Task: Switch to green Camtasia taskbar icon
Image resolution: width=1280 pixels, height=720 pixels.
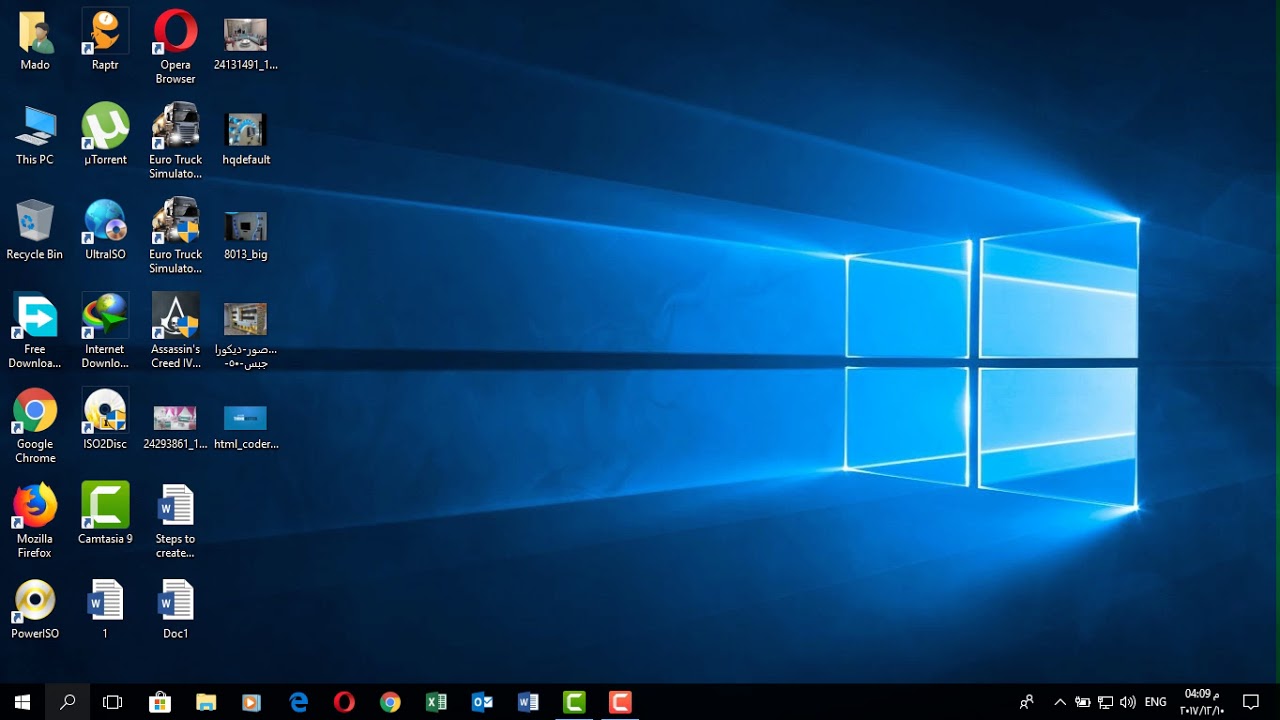Action: click(574, 702)
